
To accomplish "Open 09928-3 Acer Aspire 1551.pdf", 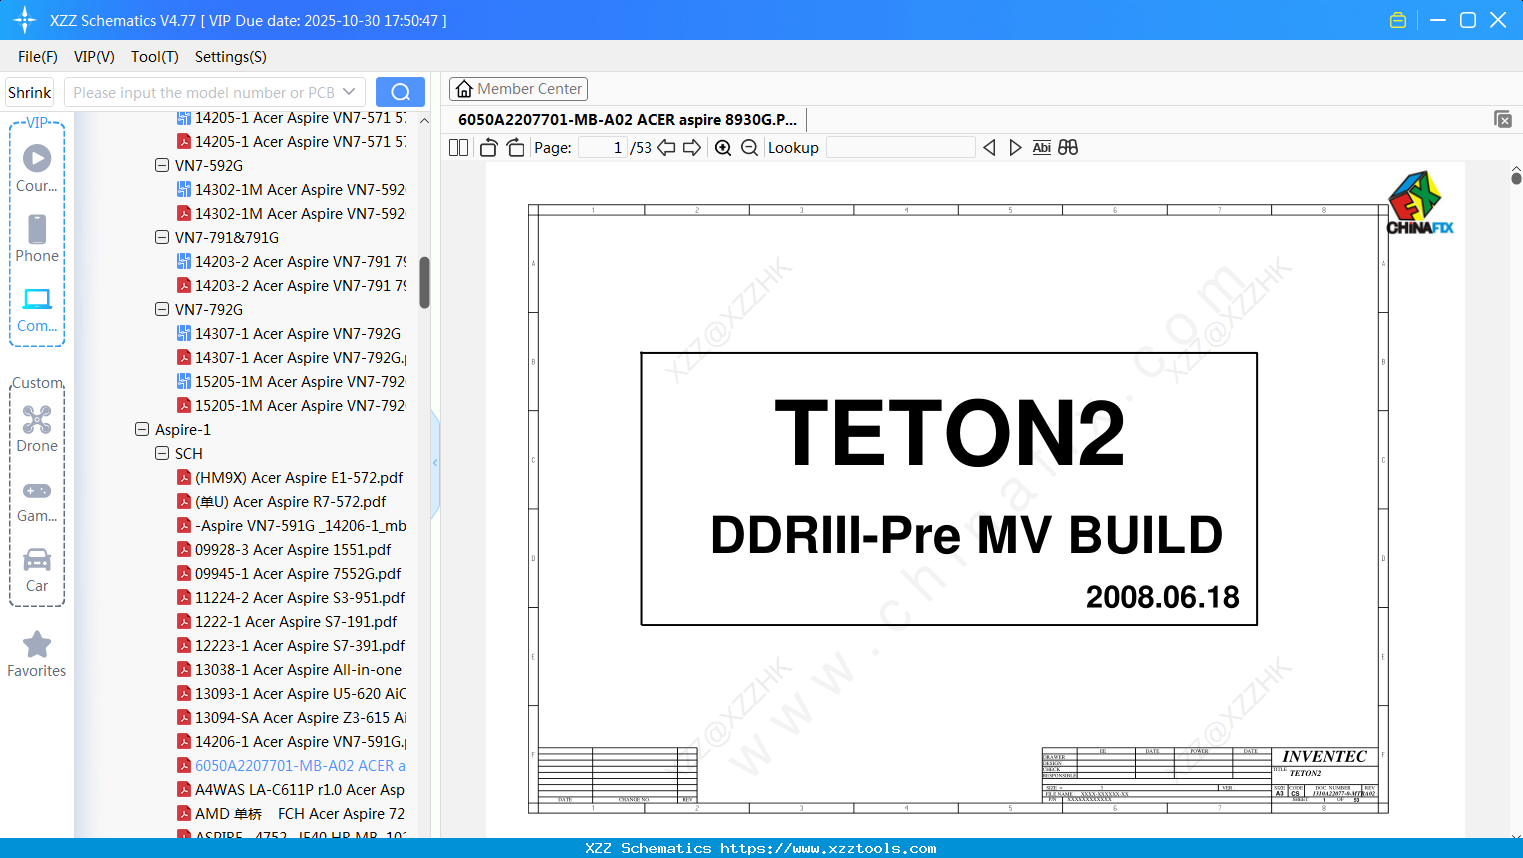I will click(285, 550).
